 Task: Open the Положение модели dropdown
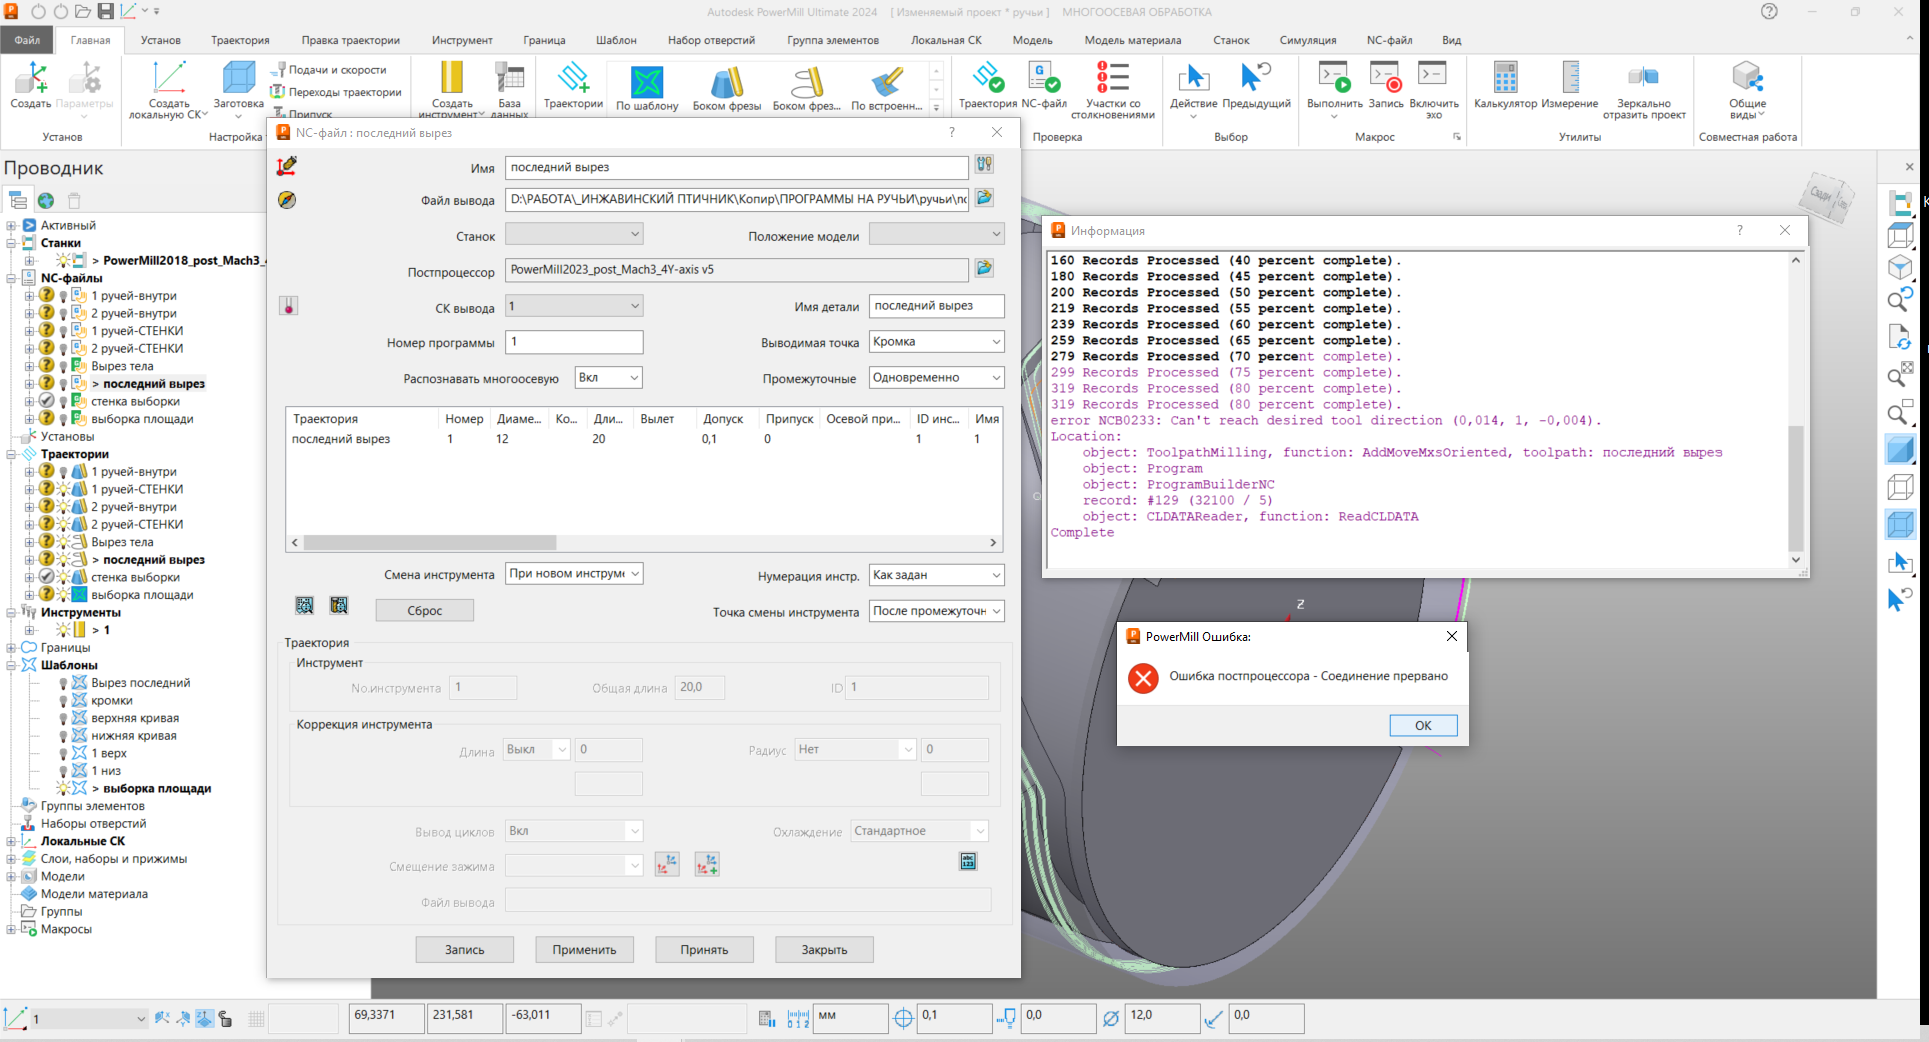pyautogui.click(x=936, y=234)
